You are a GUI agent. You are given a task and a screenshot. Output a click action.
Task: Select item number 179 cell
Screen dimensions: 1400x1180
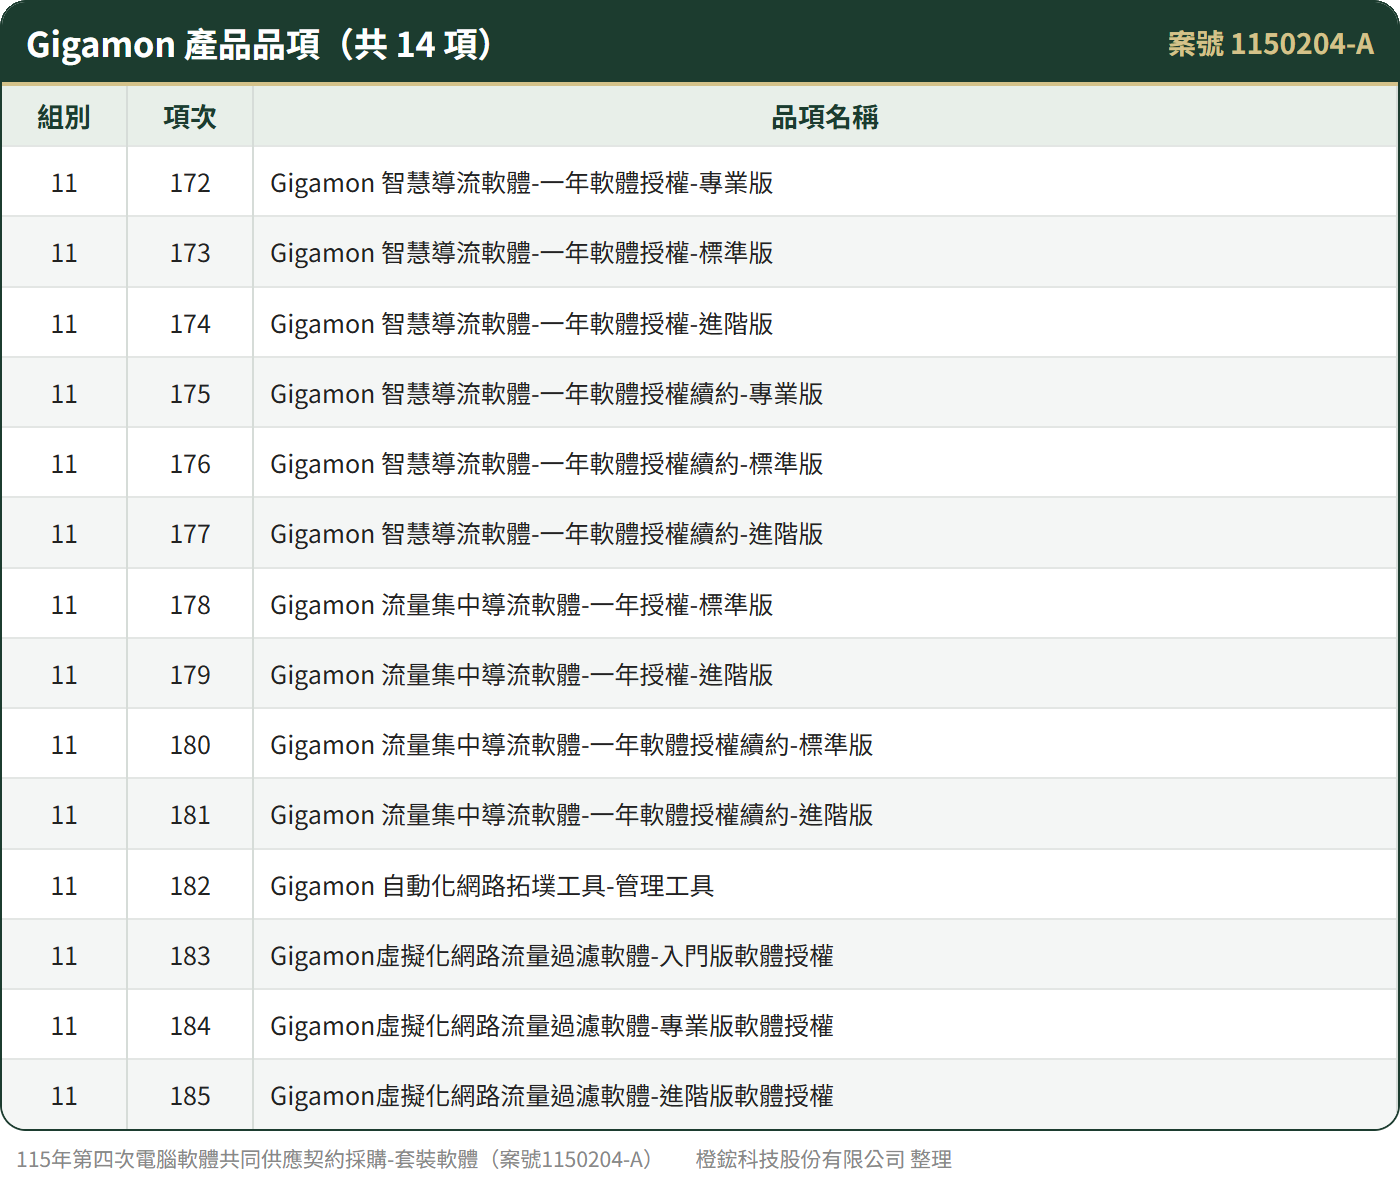point(190,675)
